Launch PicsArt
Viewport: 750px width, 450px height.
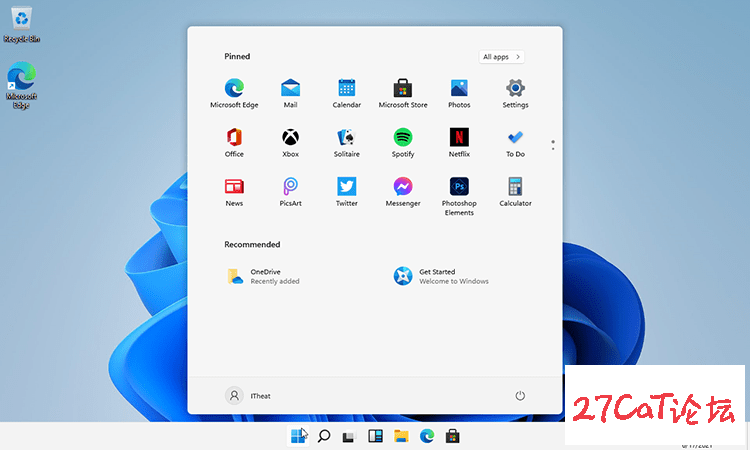coord(290,192)
